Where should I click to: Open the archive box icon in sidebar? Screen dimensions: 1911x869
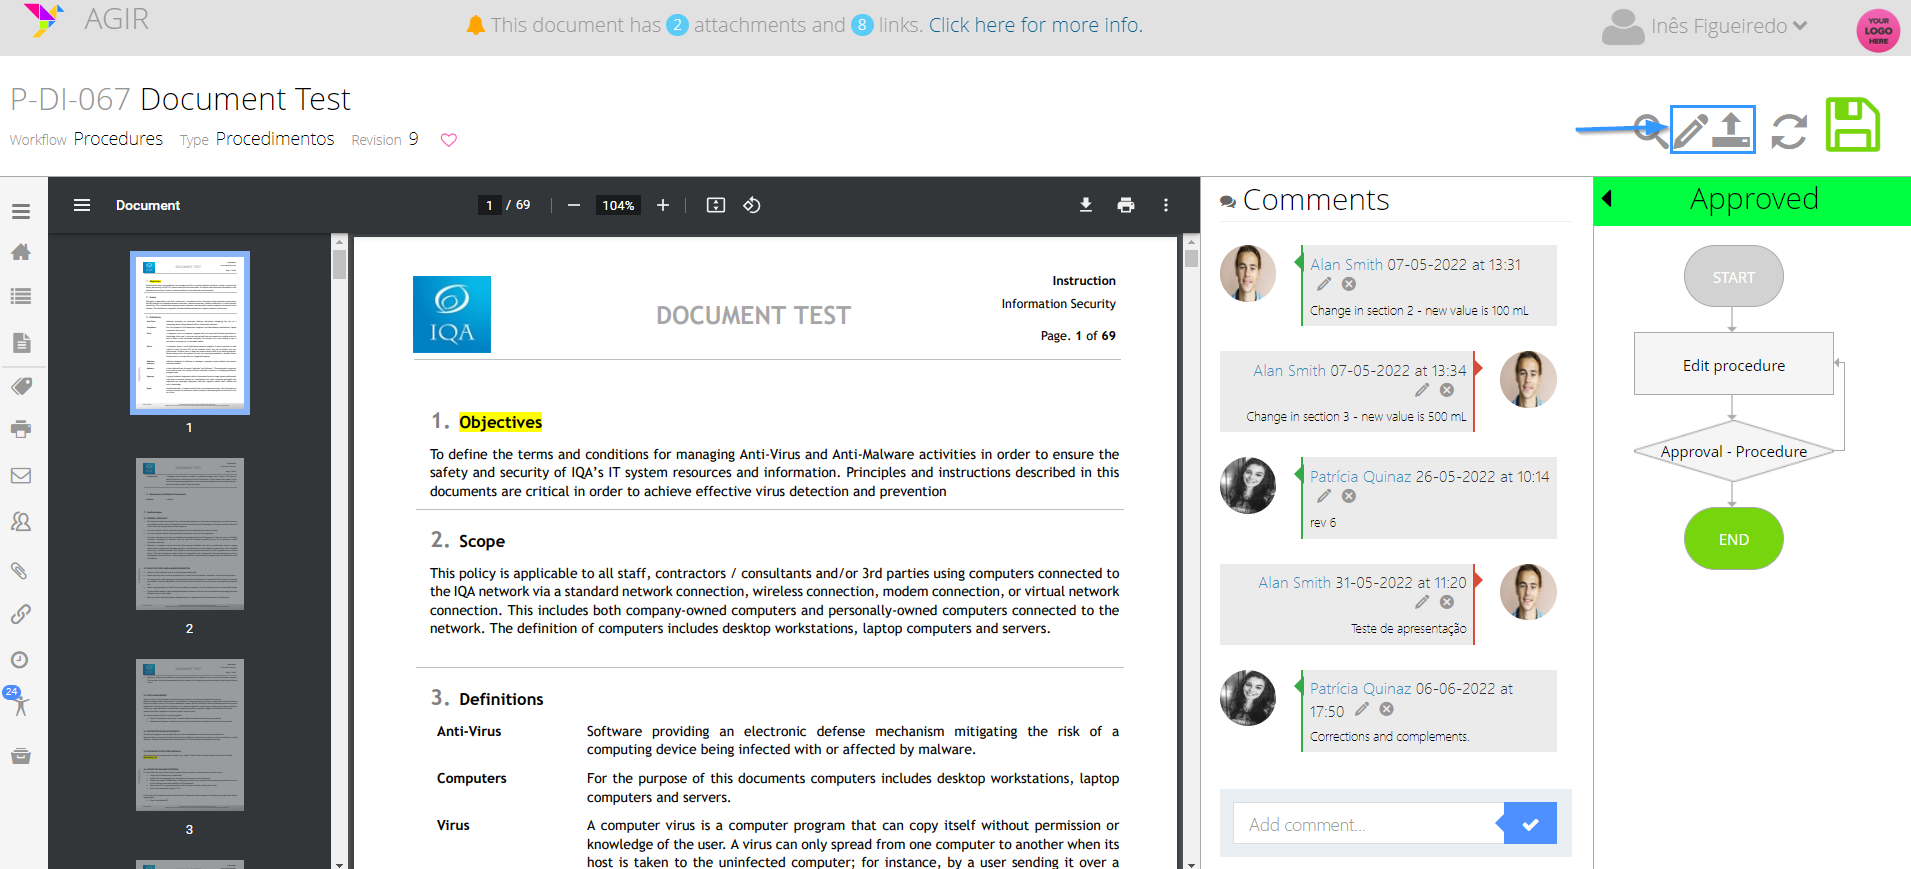[21, 756]
